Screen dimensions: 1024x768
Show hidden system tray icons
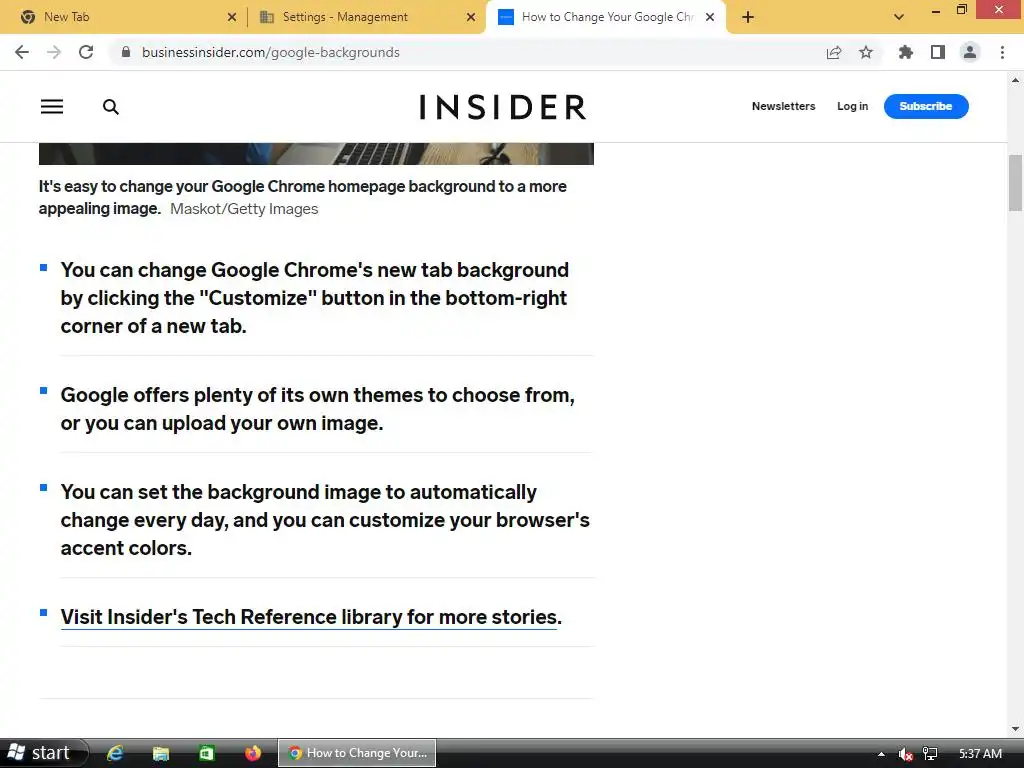881,754
